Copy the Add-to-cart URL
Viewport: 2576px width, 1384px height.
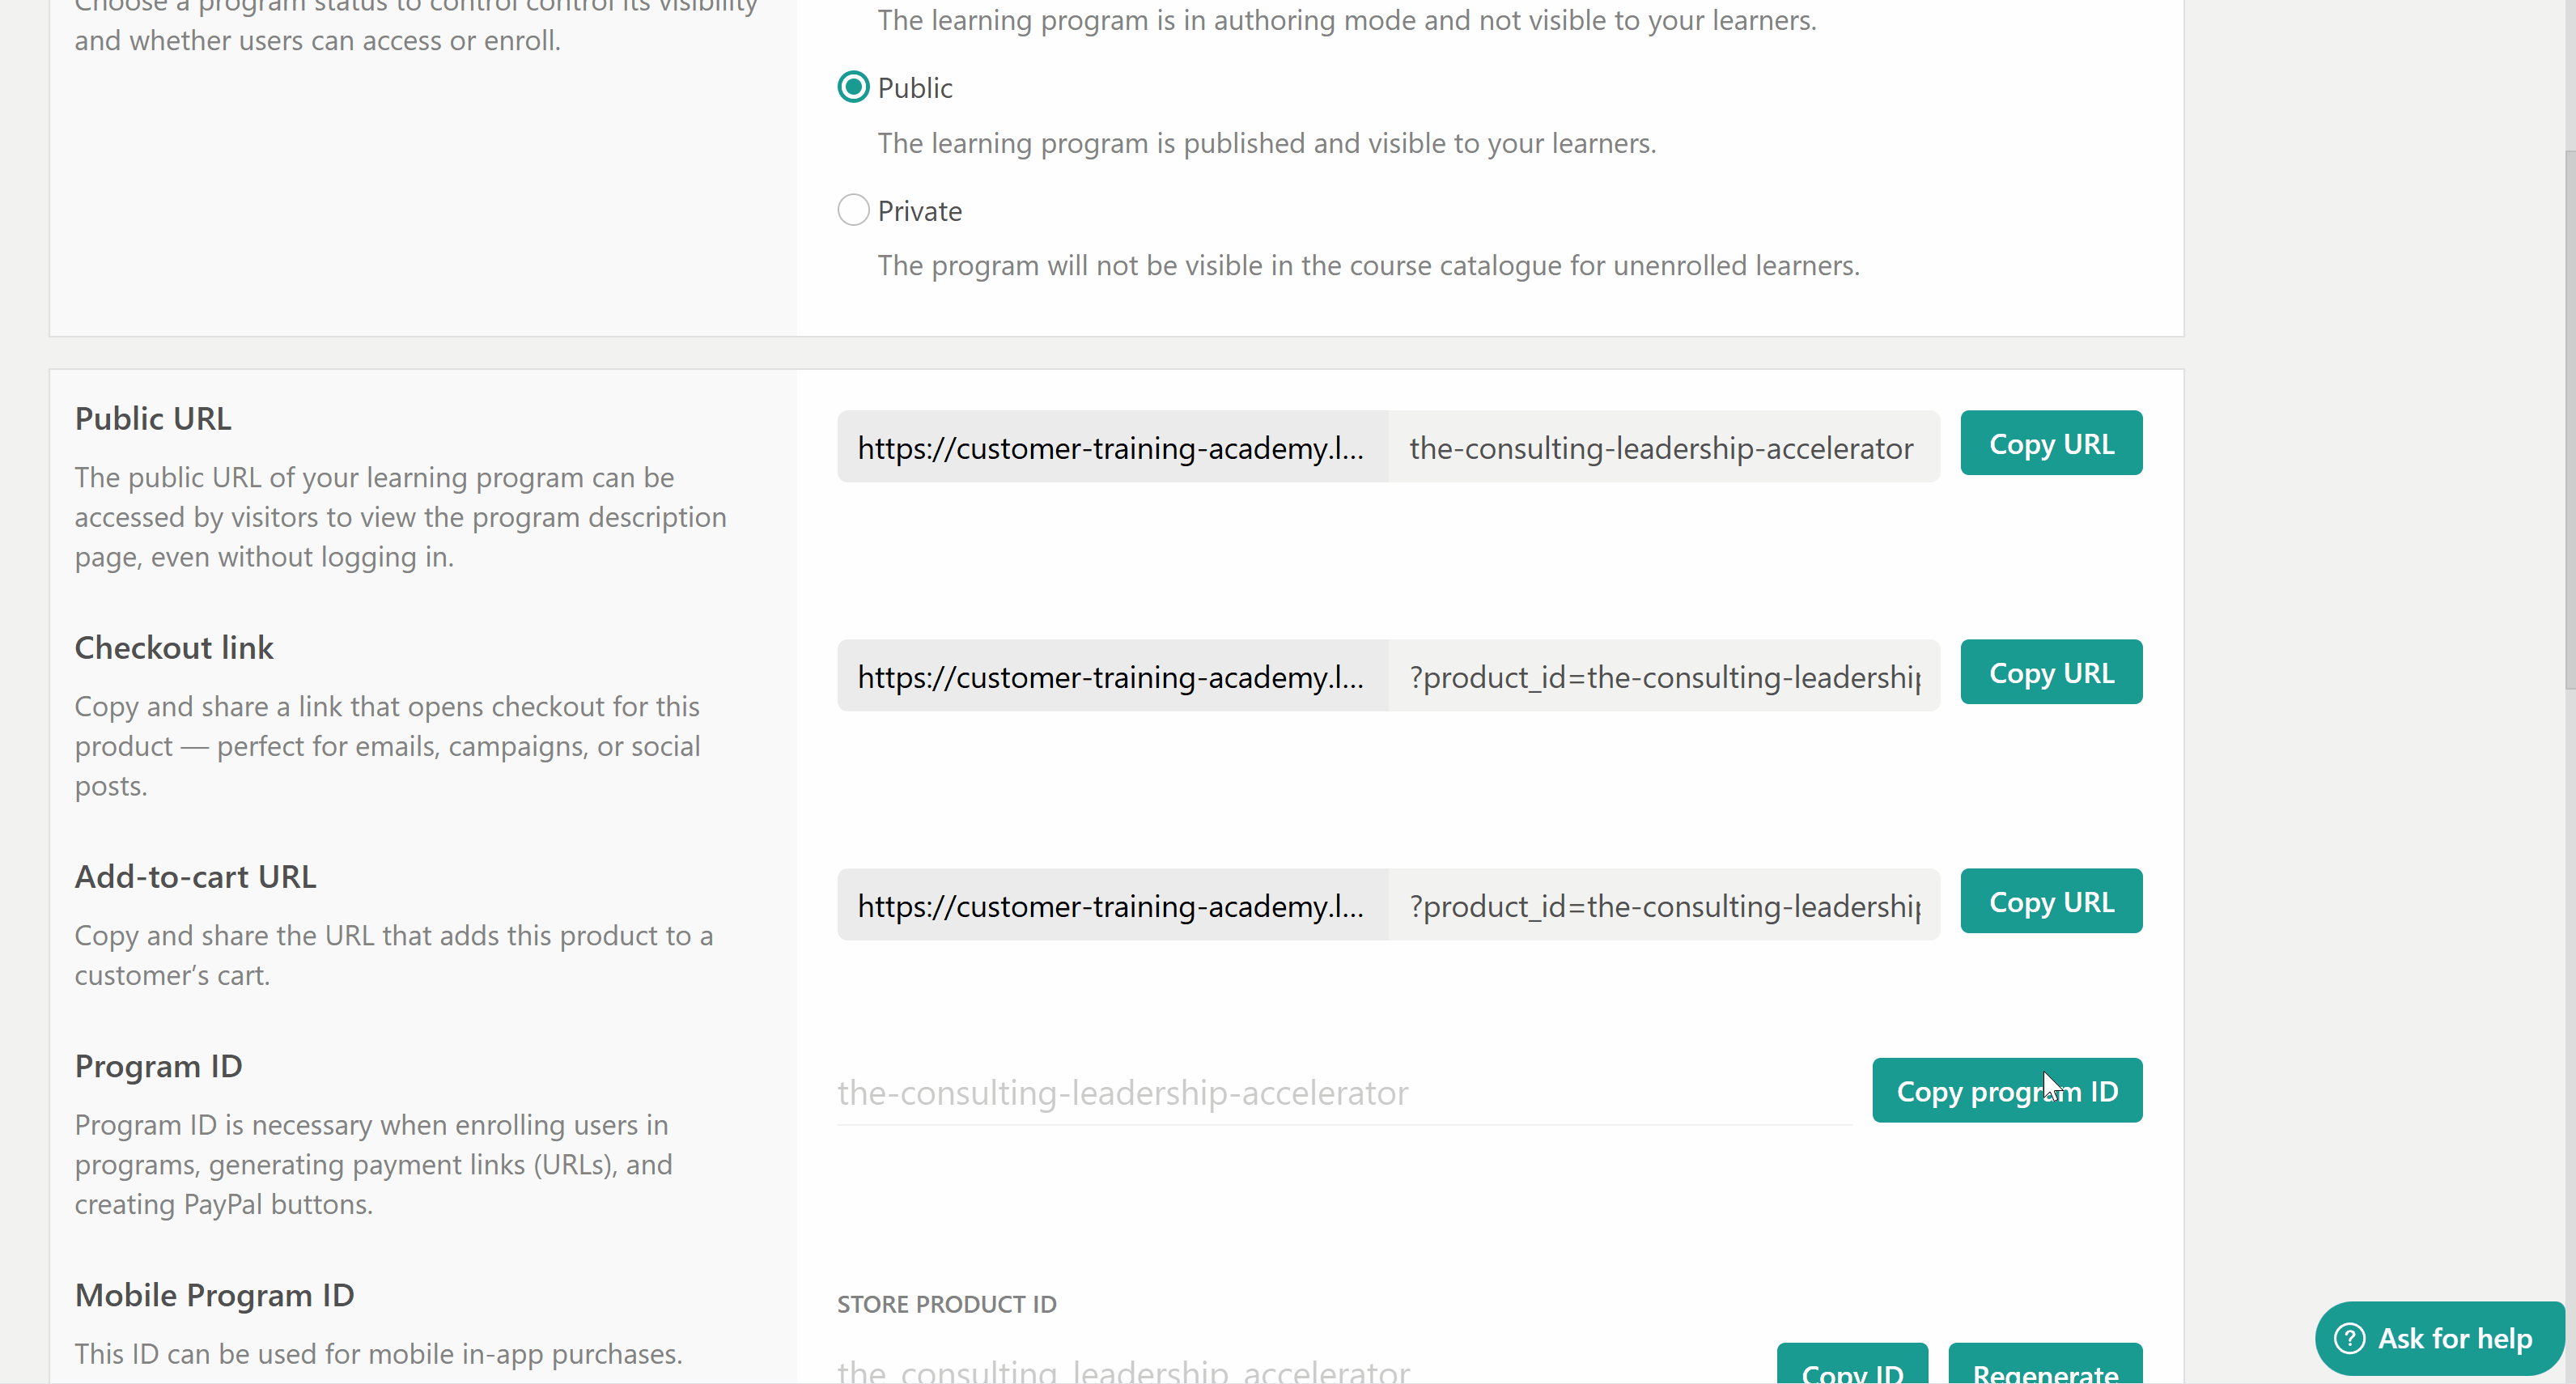(2050, 901)
